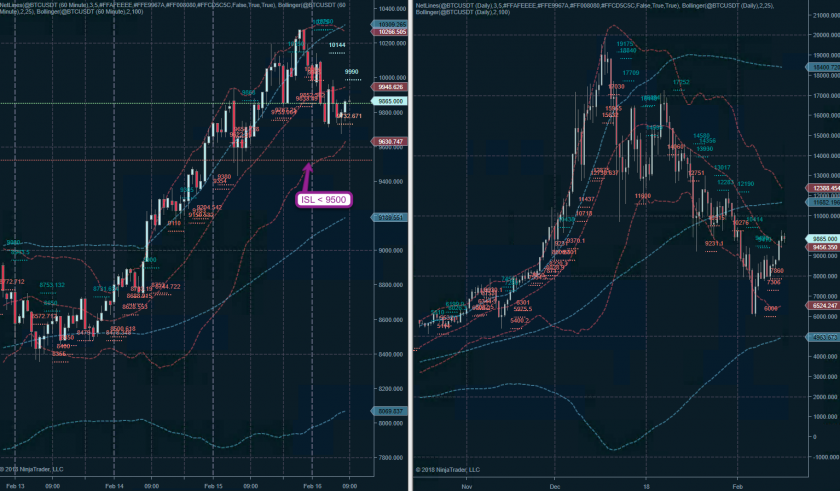Click the 9456.350 red marker on daily chart
This screenshot has height=491, width=840.
pos(823,247)
